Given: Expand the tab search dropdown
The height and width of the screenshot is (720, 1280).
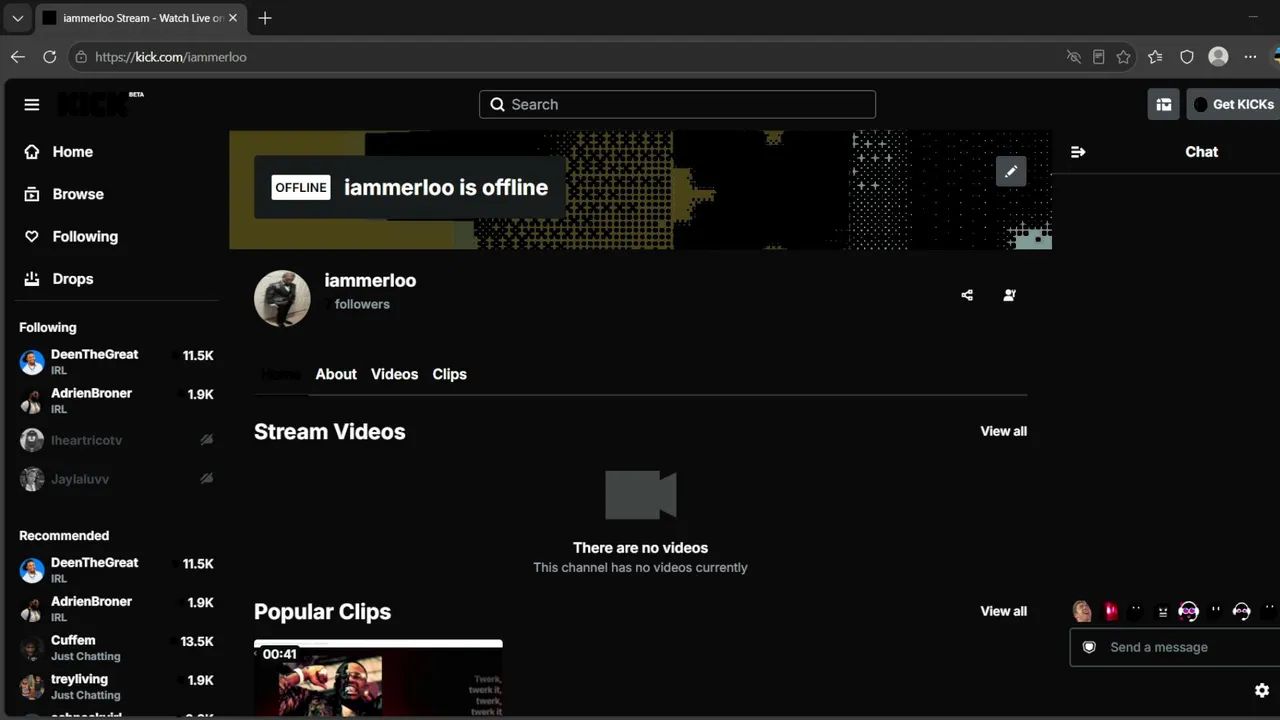Looking at the screenshot, I should (17, 18).
